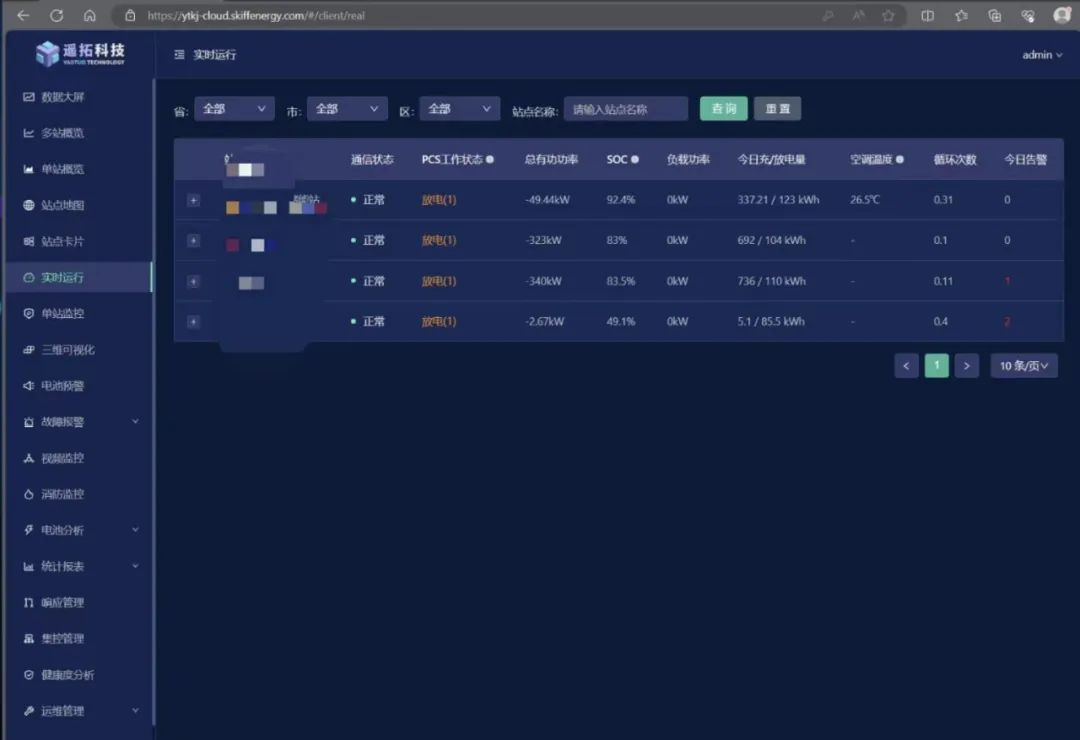Go to the next page arrow

click(x=966, y=366)
